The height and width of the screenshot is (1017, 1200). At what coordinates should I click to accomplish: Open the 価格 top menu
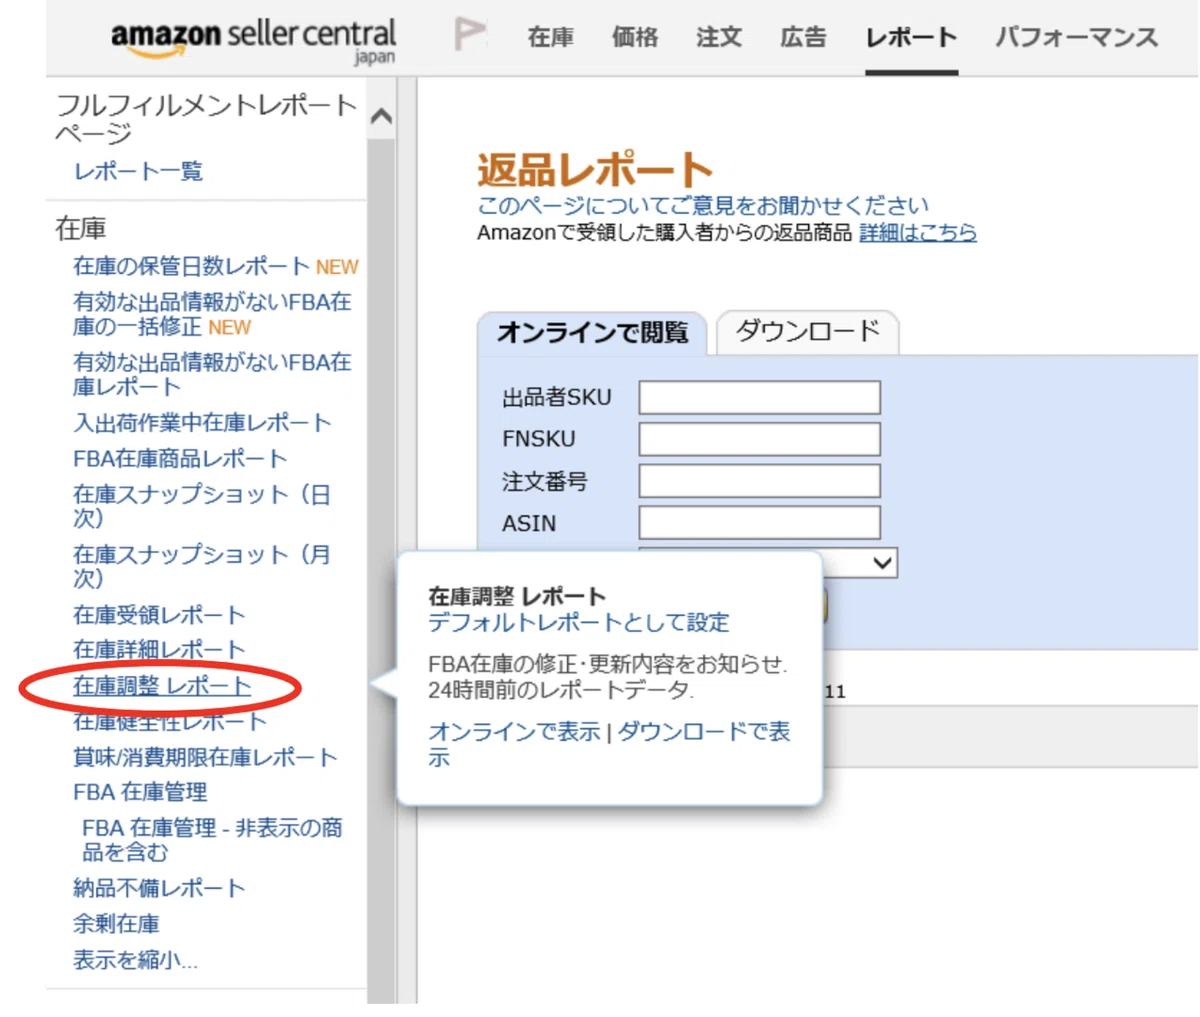click(x=635, y=38)
